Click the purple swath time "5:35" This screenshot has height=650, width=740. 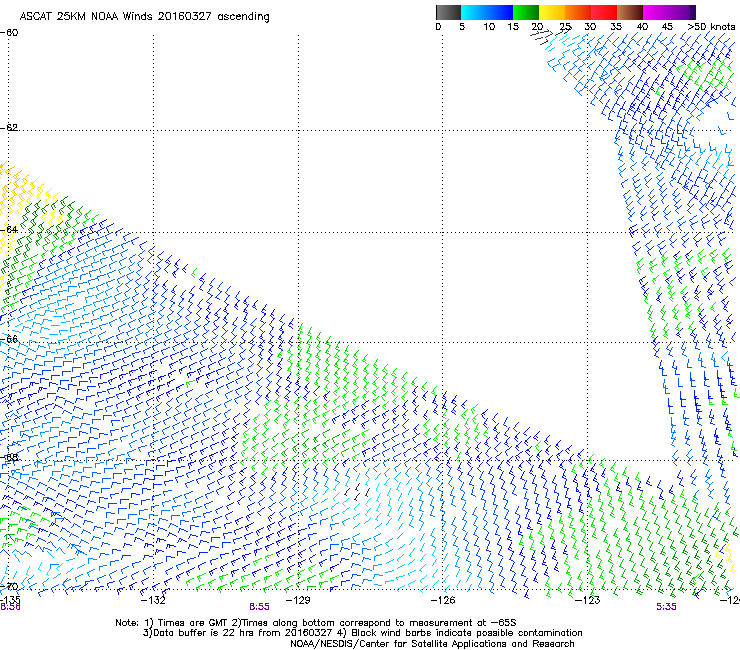click(666, 607)
